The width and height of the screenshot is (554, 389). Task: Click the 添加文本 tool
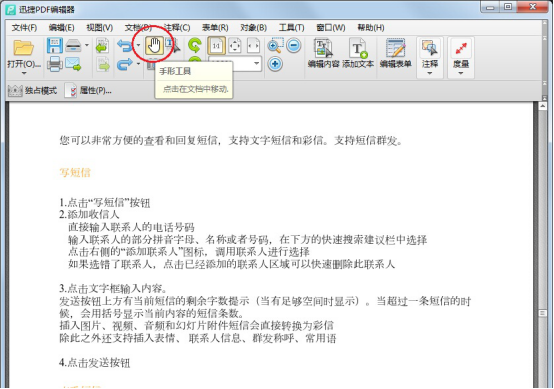[358, 53]
